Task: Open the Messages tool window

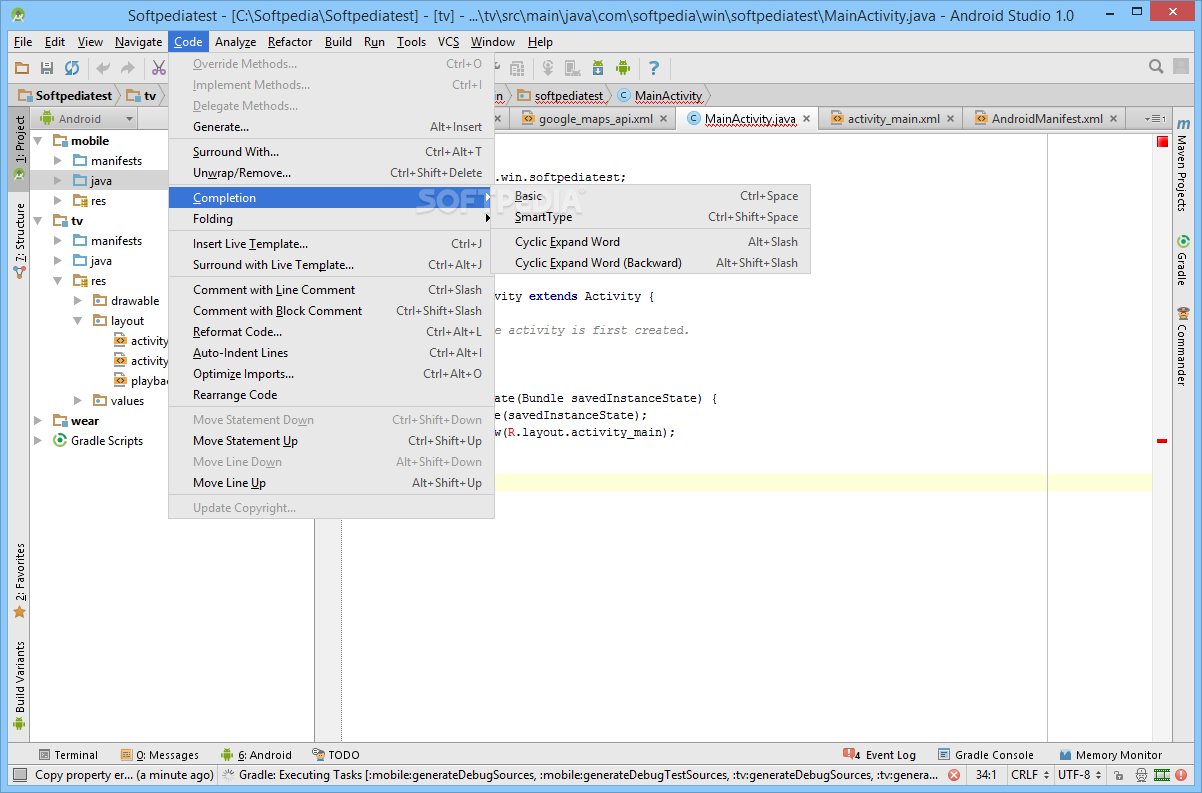Action: point(160,755)
